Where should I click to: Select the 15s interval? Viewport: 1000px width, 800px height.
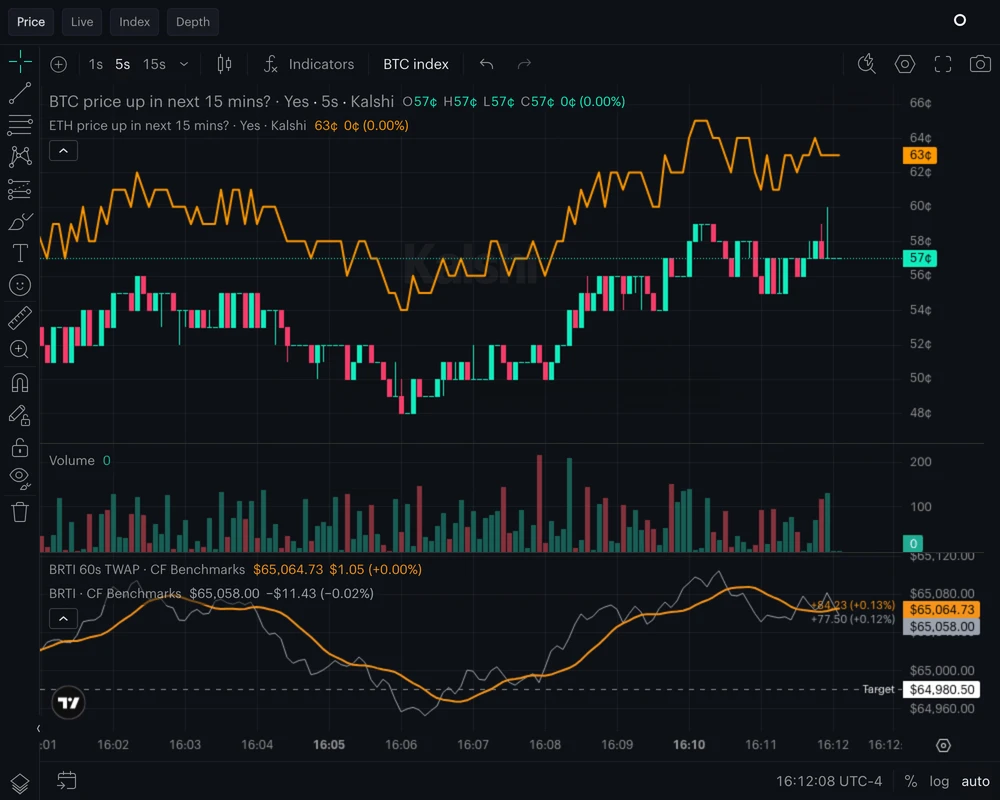pyautogui.click(x=154, y=64)
